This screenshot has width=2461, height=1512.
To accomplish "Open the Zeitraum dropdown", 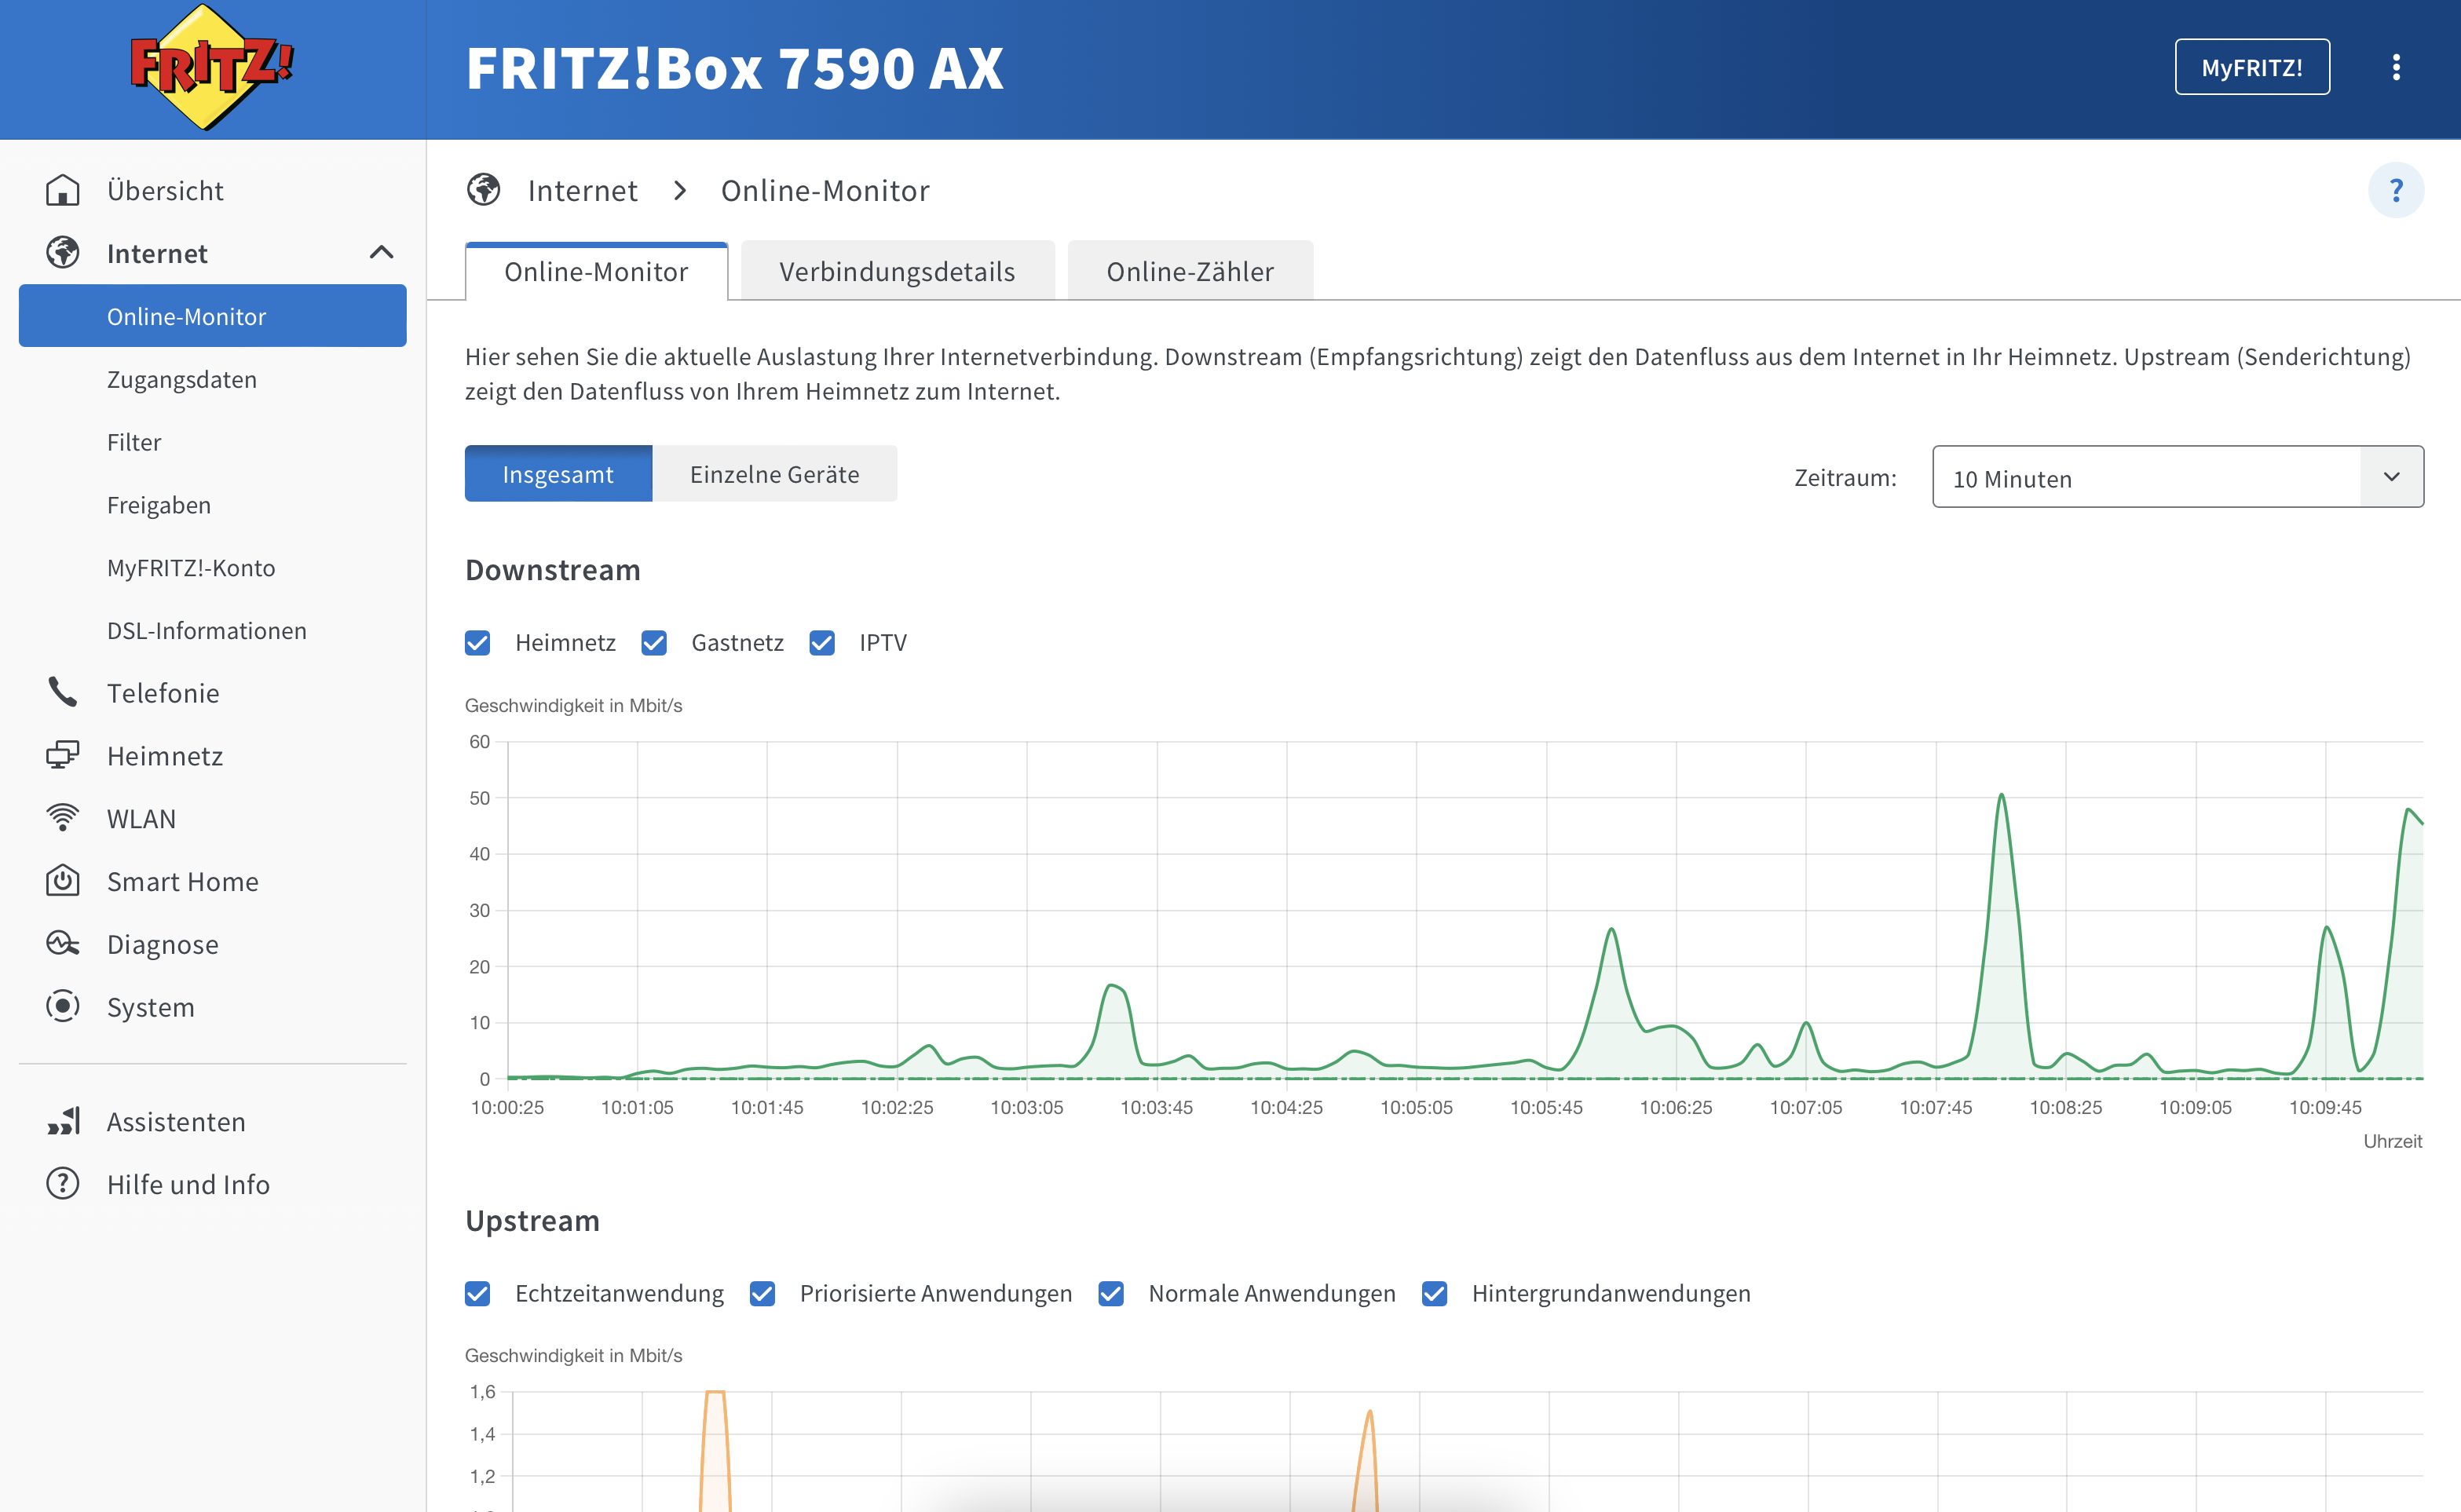I will pos(2177,477).
